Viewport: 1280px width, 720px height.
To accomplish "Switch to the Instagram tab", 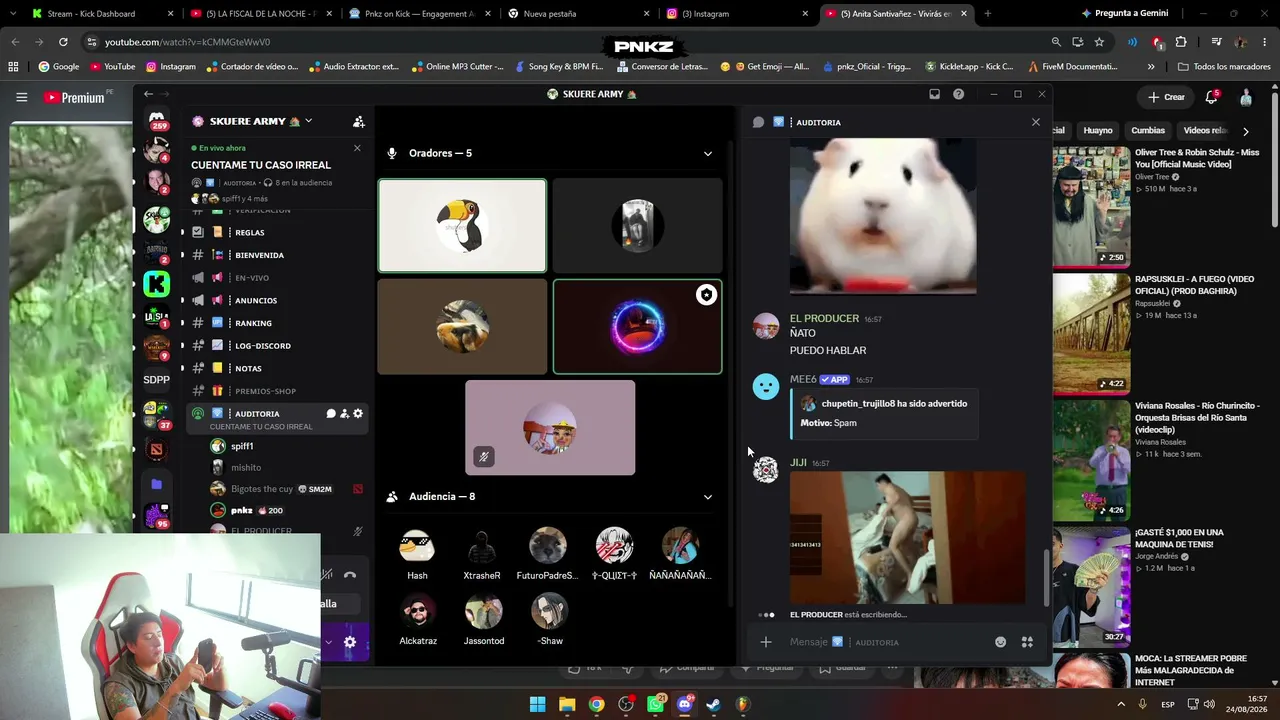I will pyautogui.click(x=735, y=14).
